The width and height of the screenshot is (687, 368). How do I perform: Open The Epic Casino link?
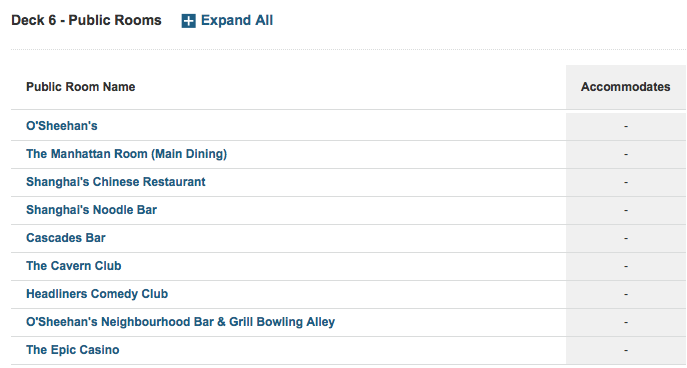73,350
